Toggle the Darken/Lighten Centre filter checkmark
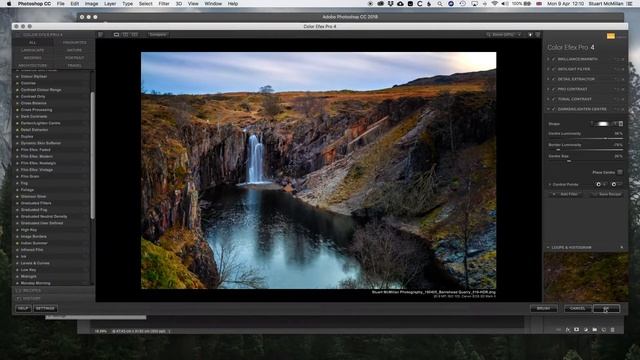This screenshot has width=640, height=360. tap(554, 109)
